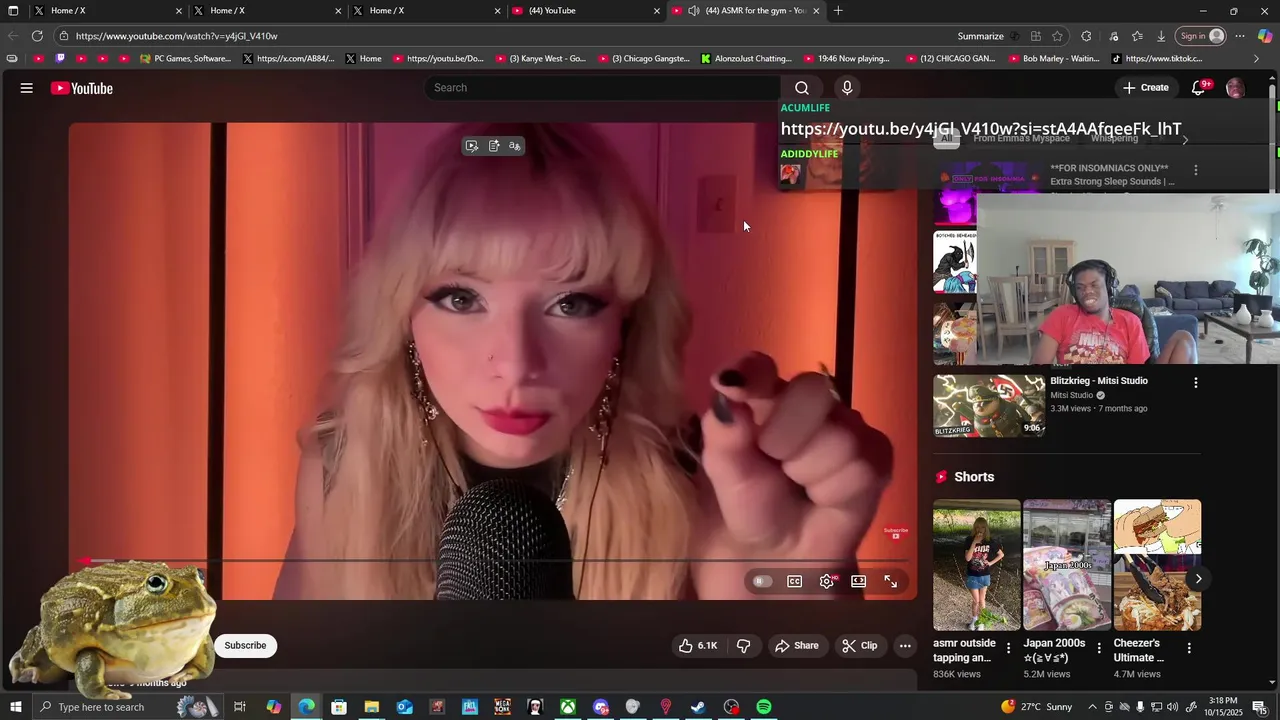Mute the tab via the speaker icon
The height and width of the screenshot is (720, 1280).
click(x=694, y=11)
